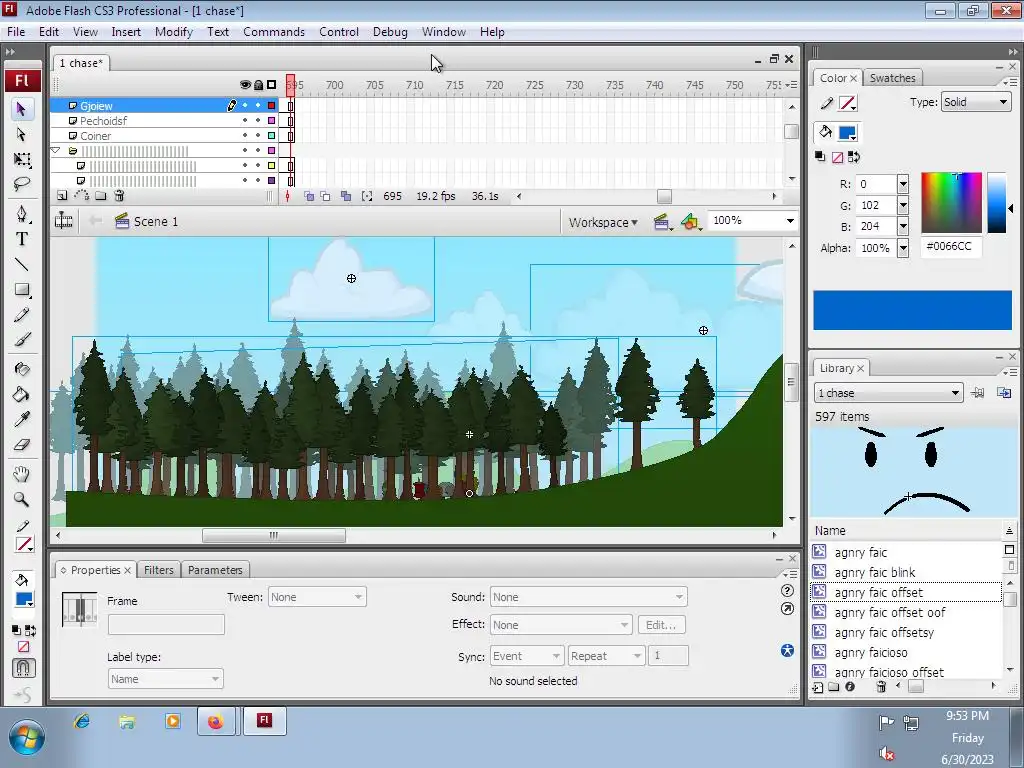Click the color spectrum picker
This screenshot has height=768, width=1024.
(x=952, y=202)
